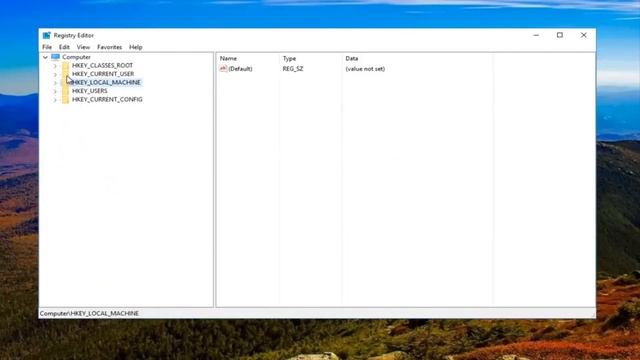Image resolution: width=640 pixels, height=360 pixels.
Task: Click the Registry Editor title bar icon
Action: coord(47,36)
